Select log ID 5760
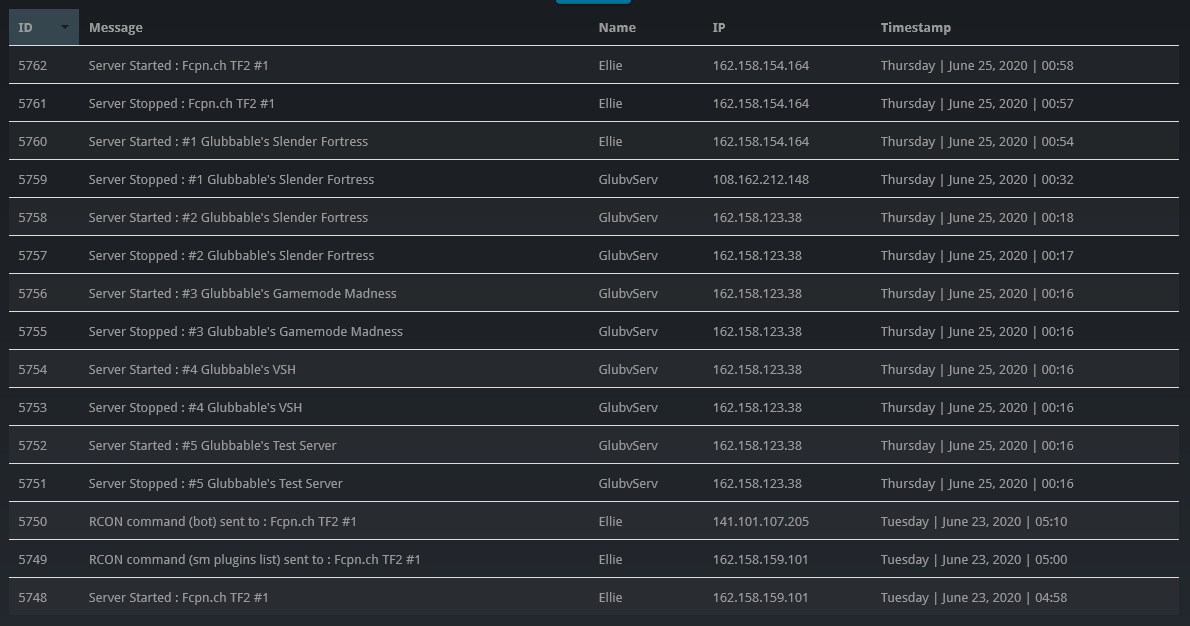The image size is (1190, 626). [x=33, y=141]
